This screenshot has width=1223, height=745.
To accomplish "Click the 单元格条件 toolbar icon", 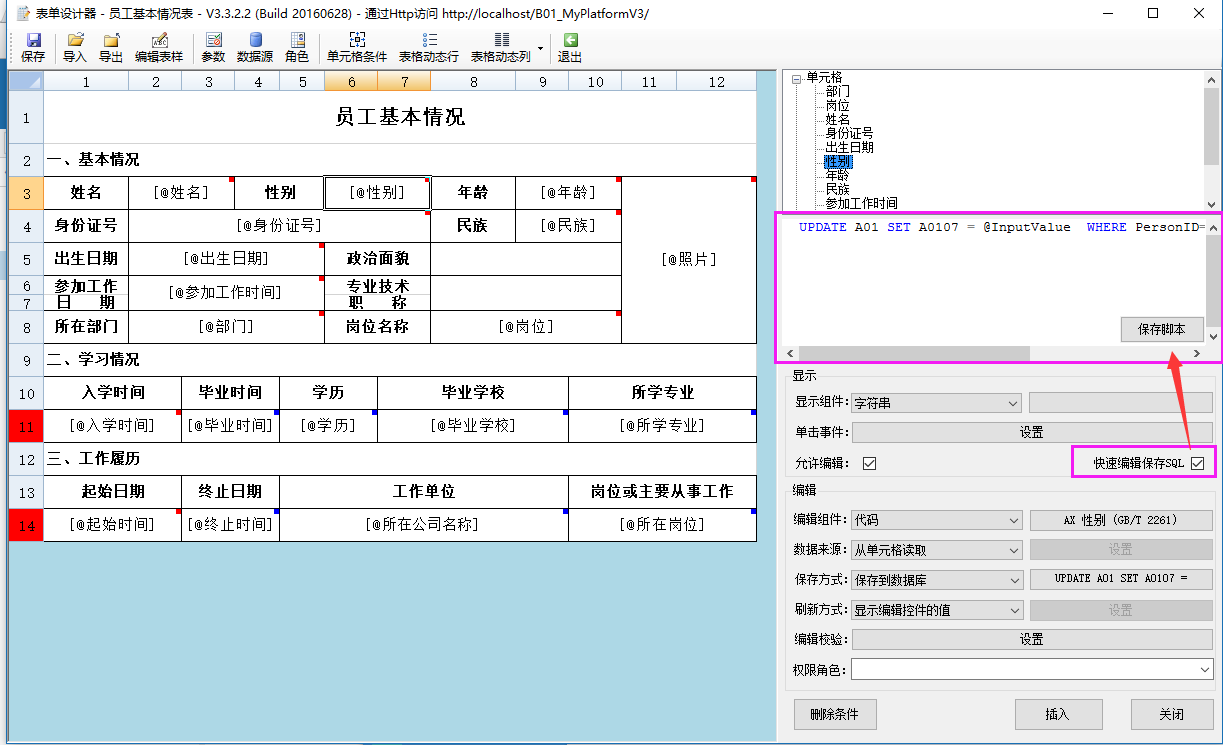I will (357, 47).
